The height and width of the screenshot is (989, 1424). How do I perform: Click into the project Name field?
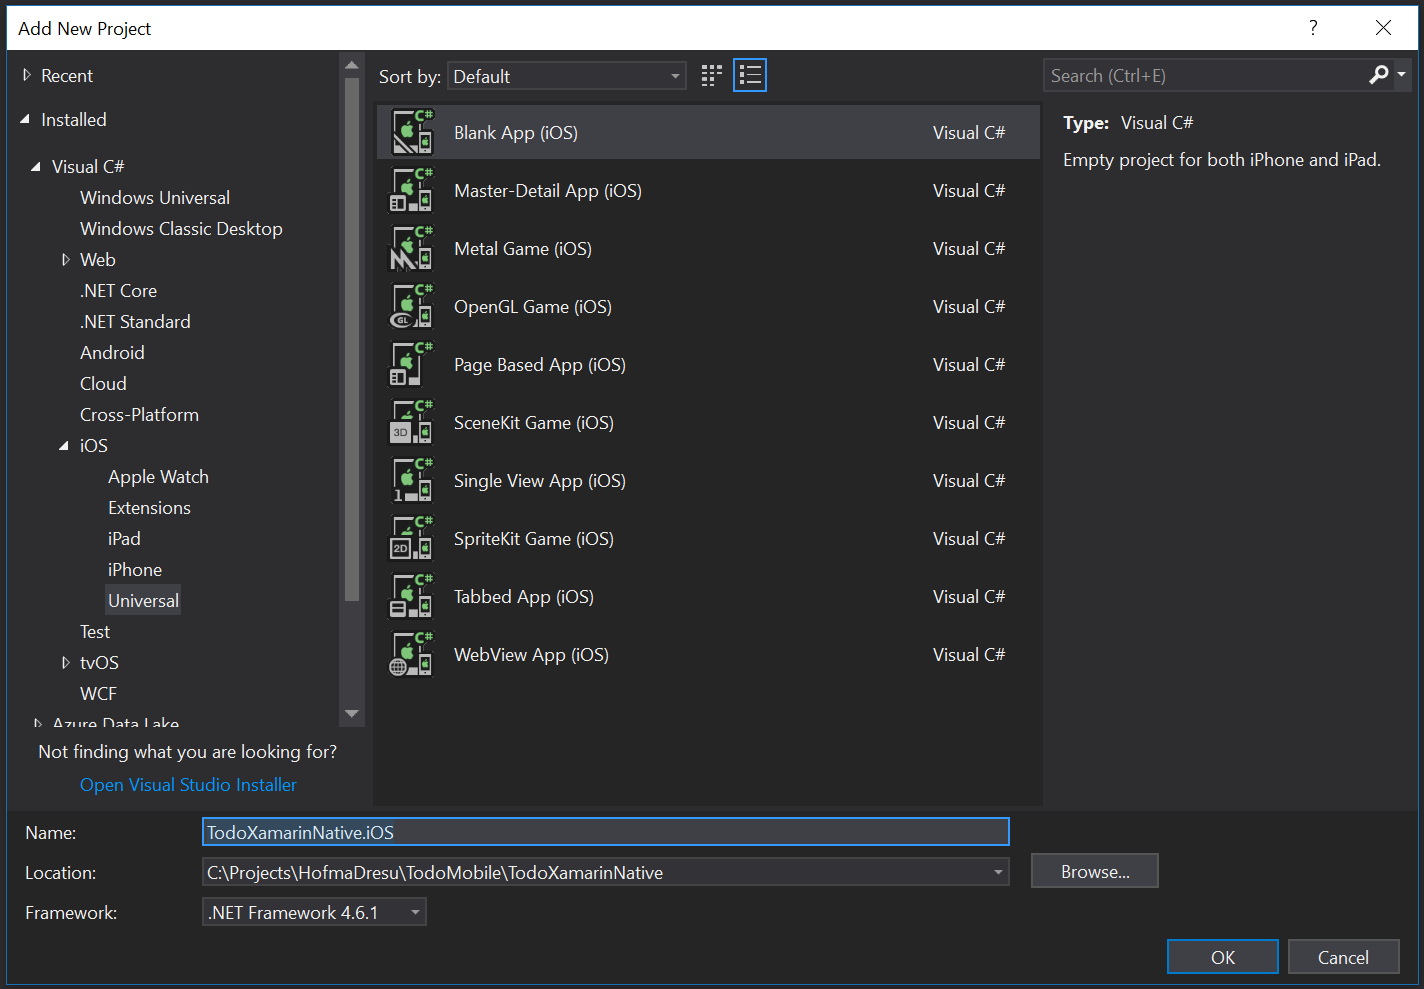pos(606,832)
